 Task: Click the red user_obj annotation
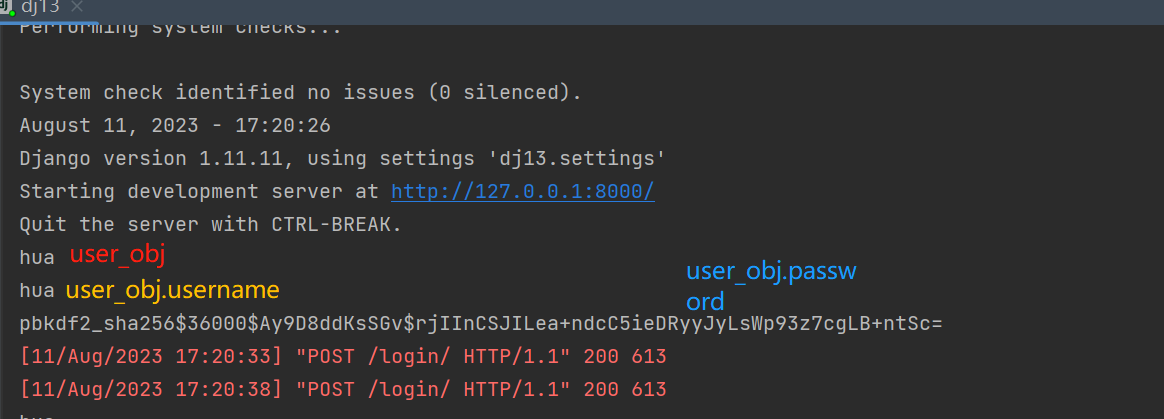coord(117,255)
